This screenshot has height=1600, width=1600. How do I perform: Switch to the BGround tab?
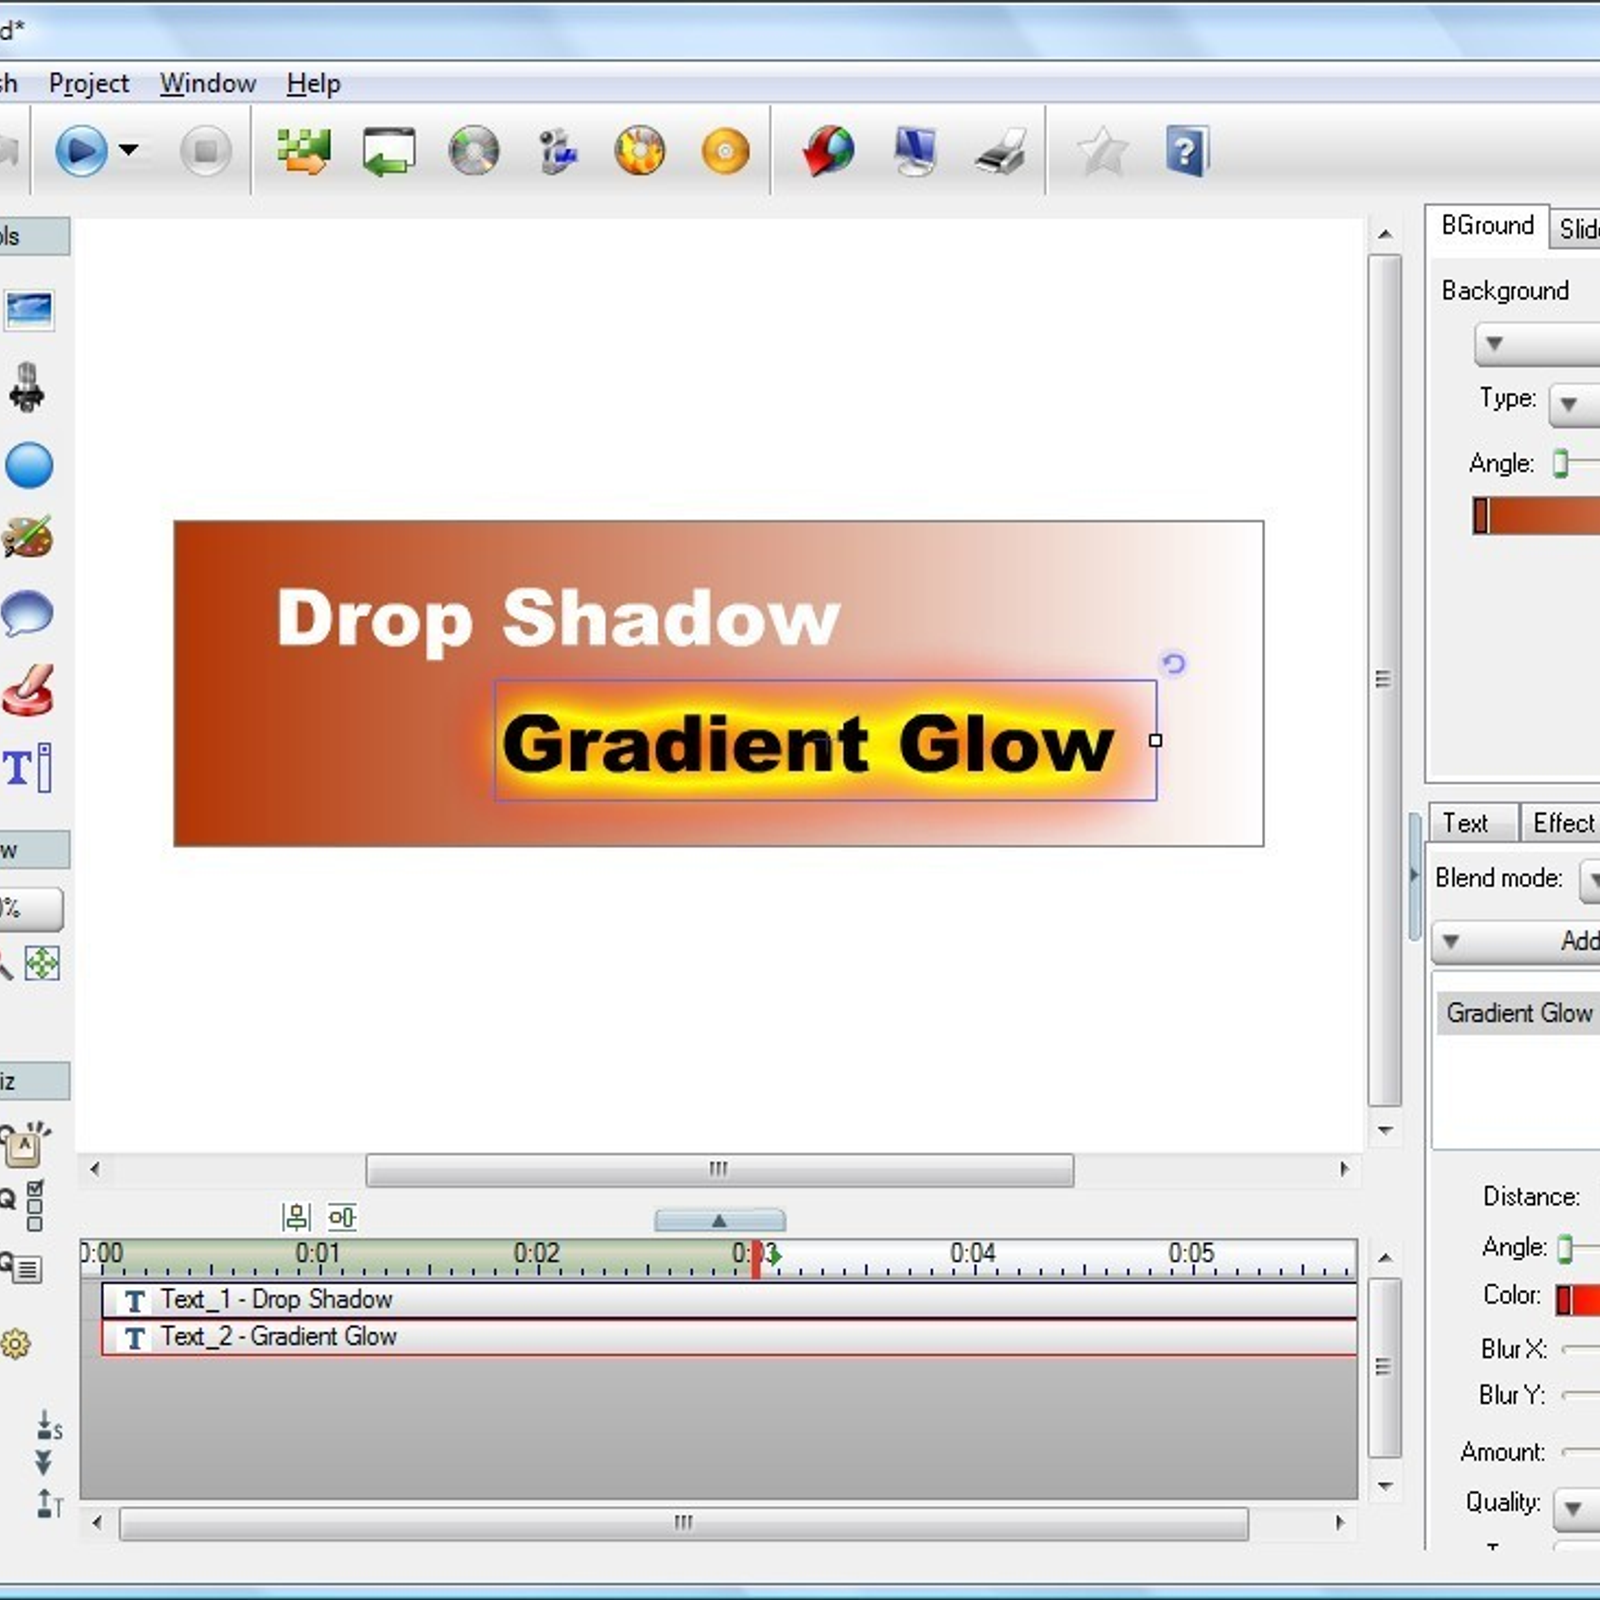click(x=1487, y=226)
